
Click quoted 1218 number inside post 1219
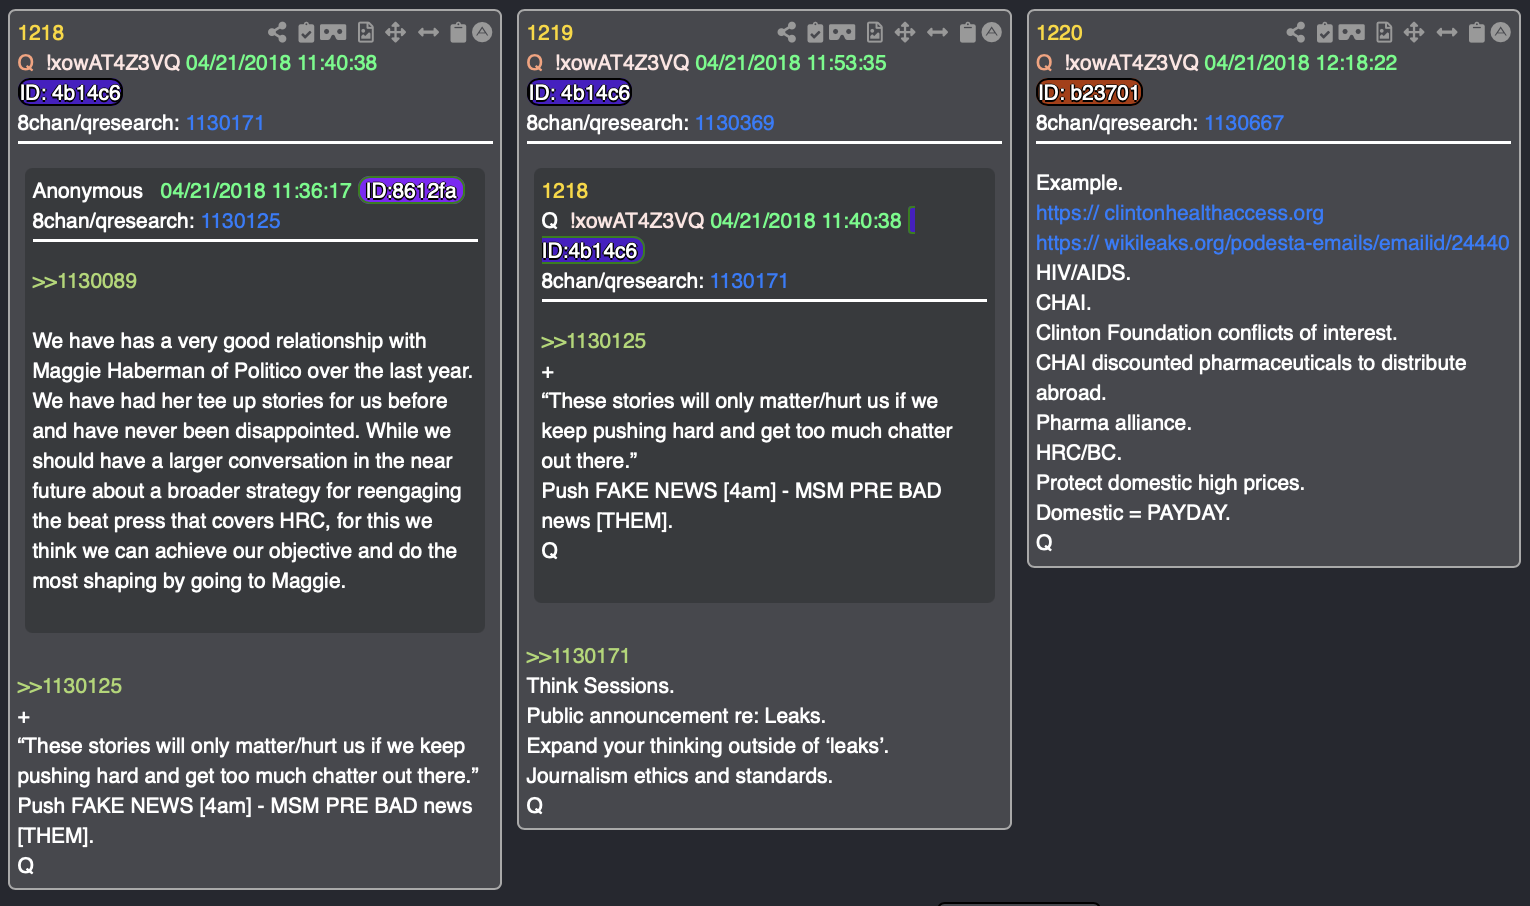click(x=565, y=191)
